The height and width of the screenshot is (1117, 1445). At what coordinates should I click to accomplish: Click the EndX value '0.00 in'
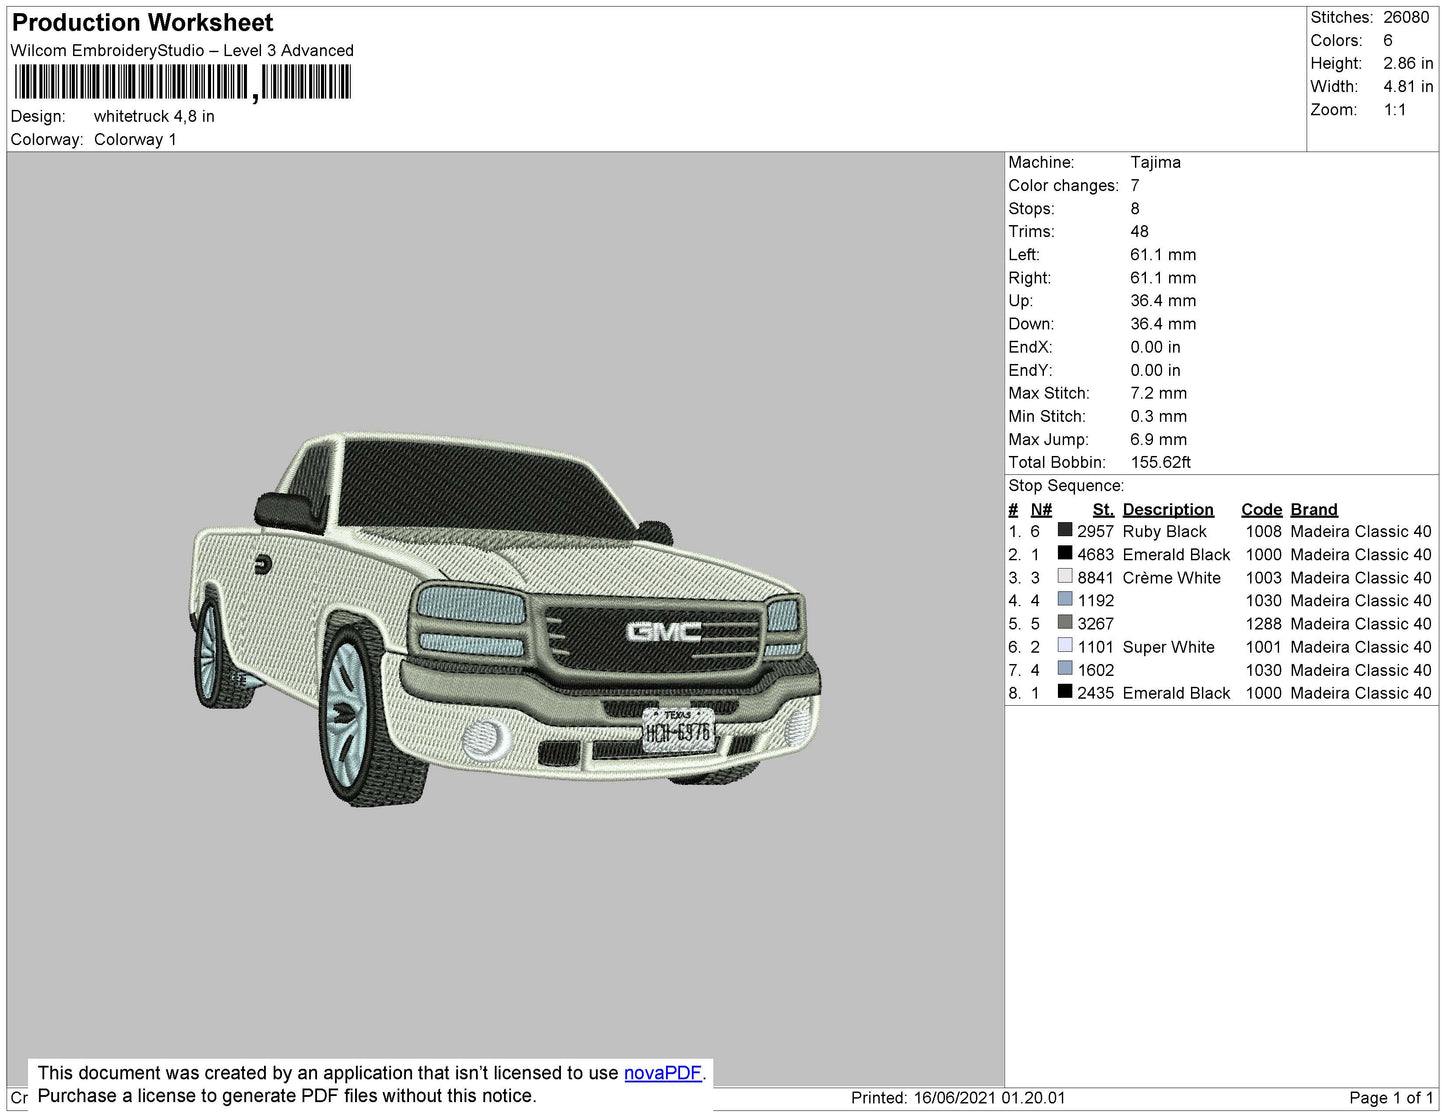click(x=1155, y=347)
